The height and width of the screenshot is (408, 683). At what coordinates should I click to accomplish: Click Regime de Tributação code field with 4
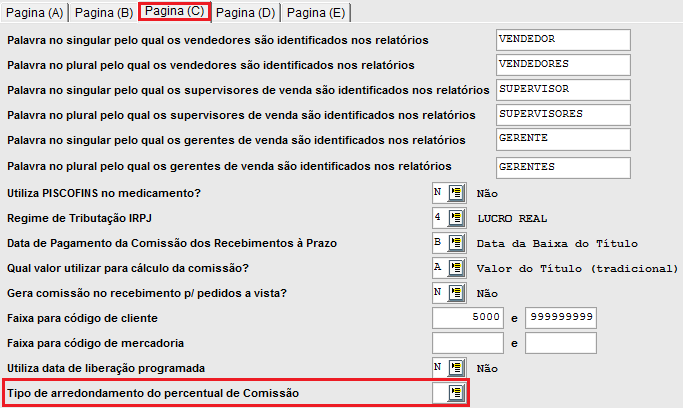pyautogui.click(x=440, y=218)
